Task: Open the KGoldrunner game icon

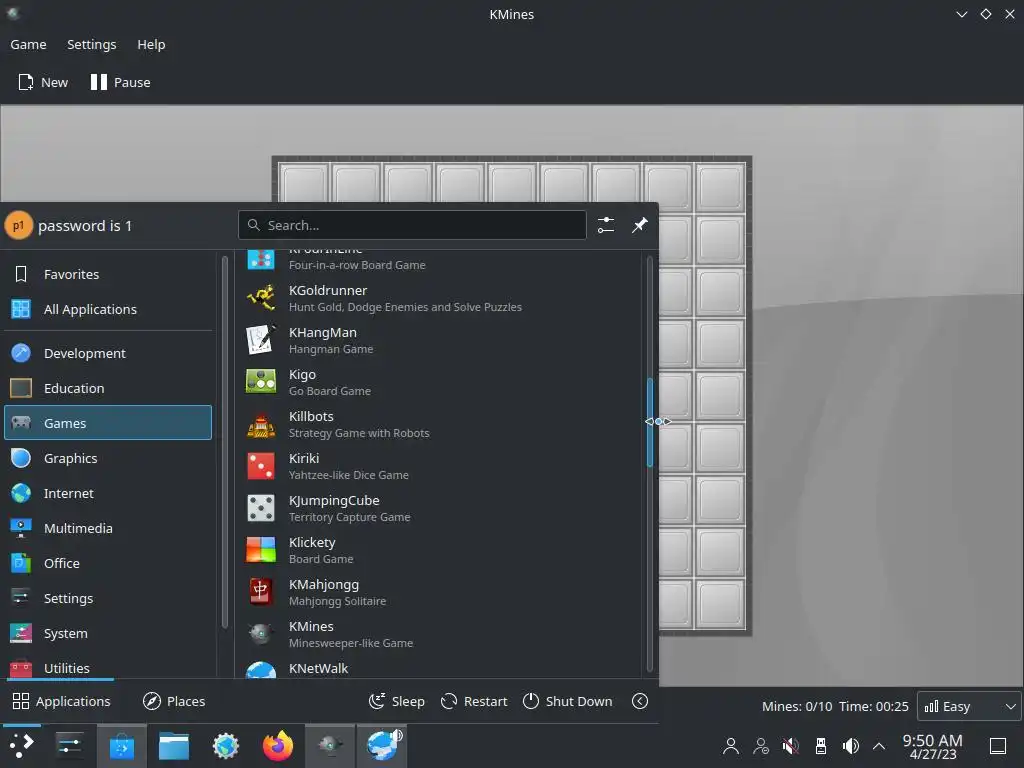Action: tap(261, 298)
